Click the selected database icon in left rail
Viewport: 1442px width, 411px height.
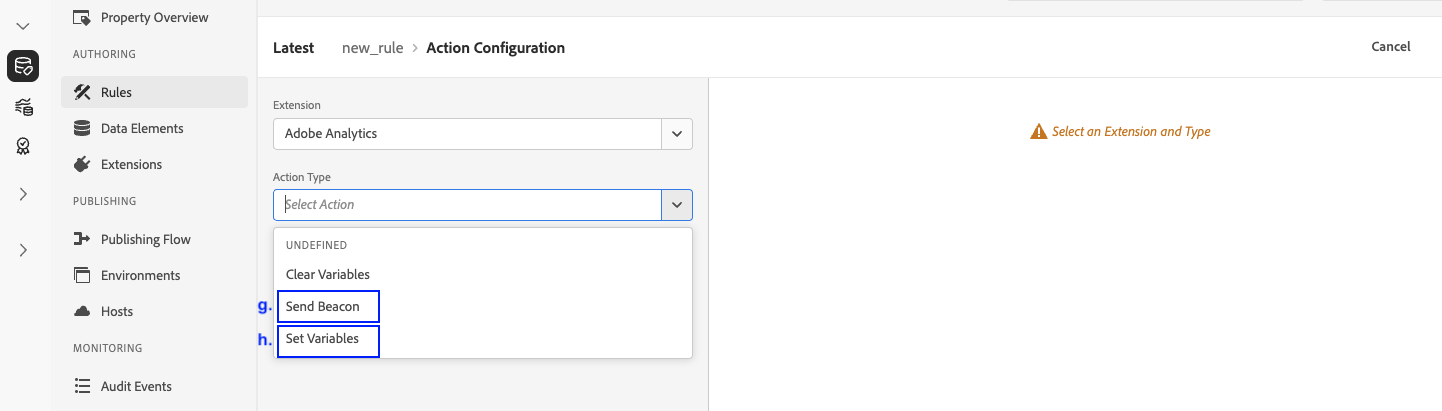23,67
